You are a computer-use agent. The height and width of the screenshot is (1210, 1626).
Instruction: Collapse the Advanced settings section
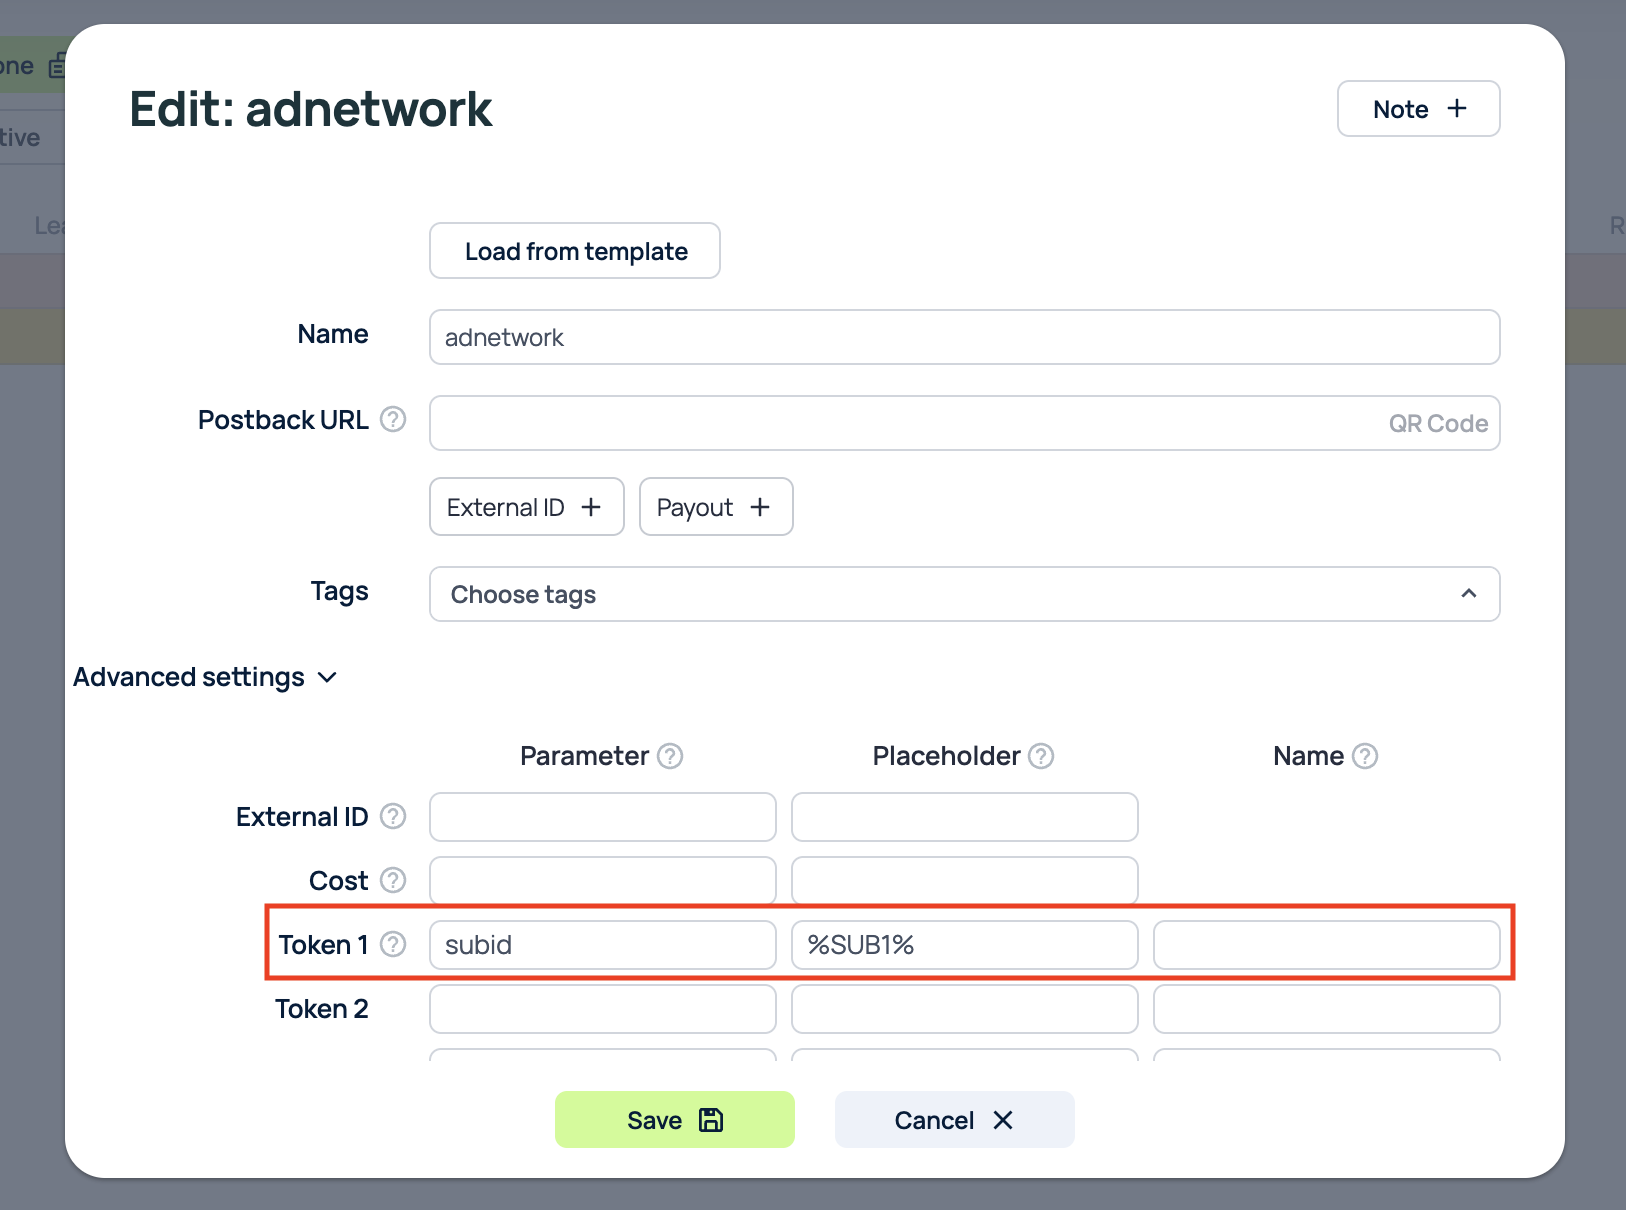point(205,677)
